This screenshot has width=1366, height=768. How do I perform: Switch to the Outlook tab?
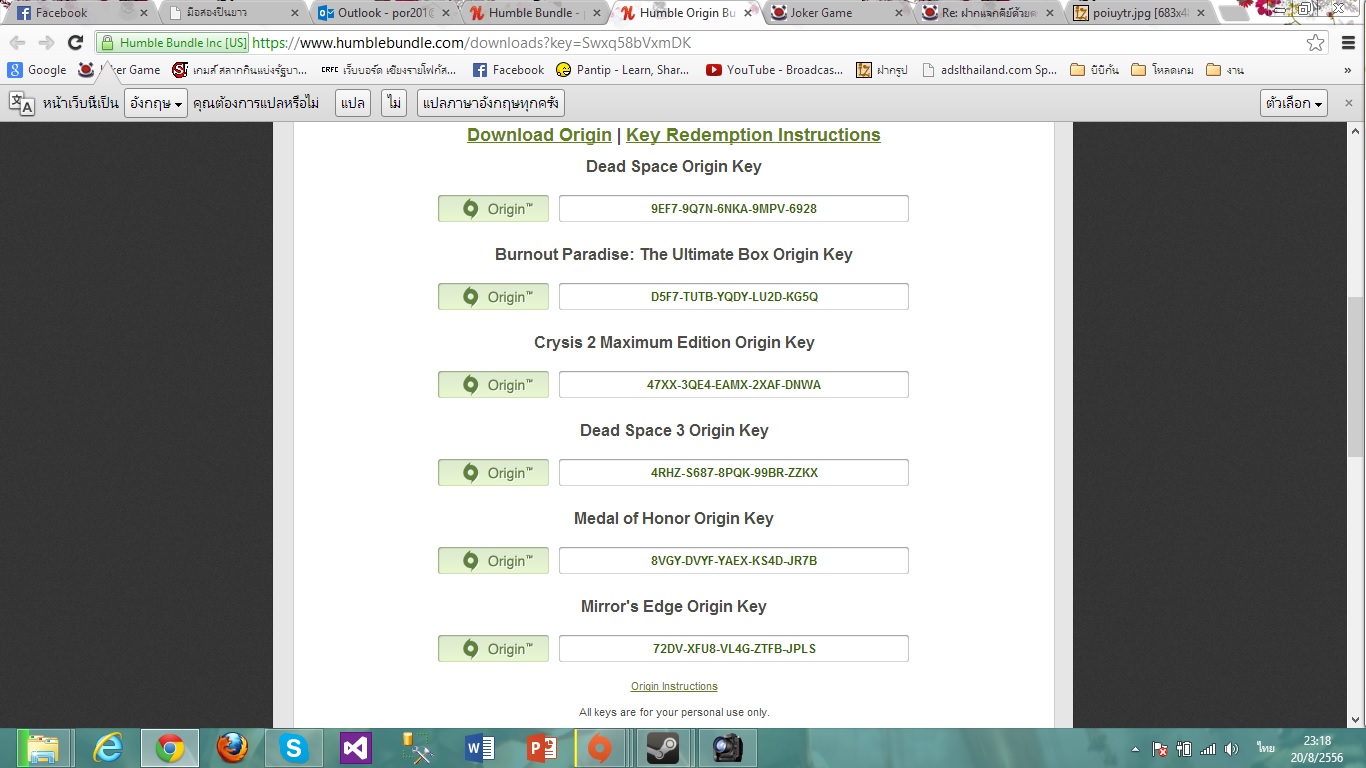pyautogui.click(x=383, y=13)
